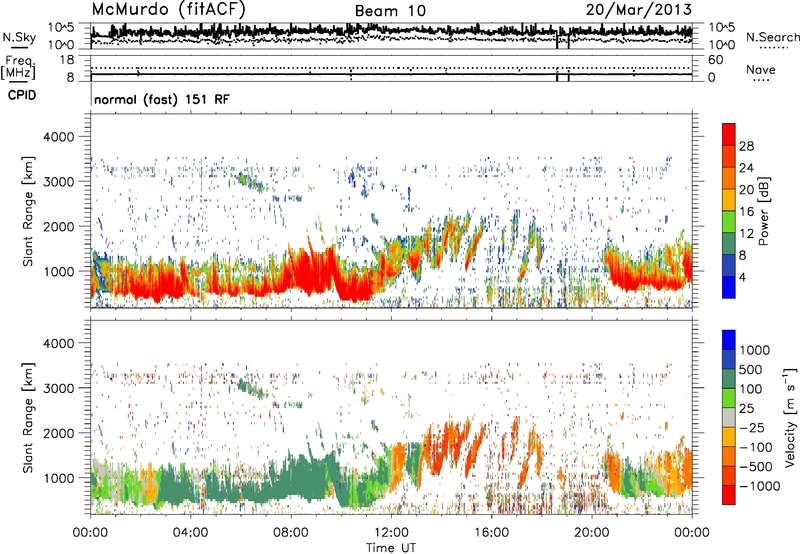Select the -25 tick on Velocity color bar
800x554 pixels.
pyautogui.click(x=752, y=428)
